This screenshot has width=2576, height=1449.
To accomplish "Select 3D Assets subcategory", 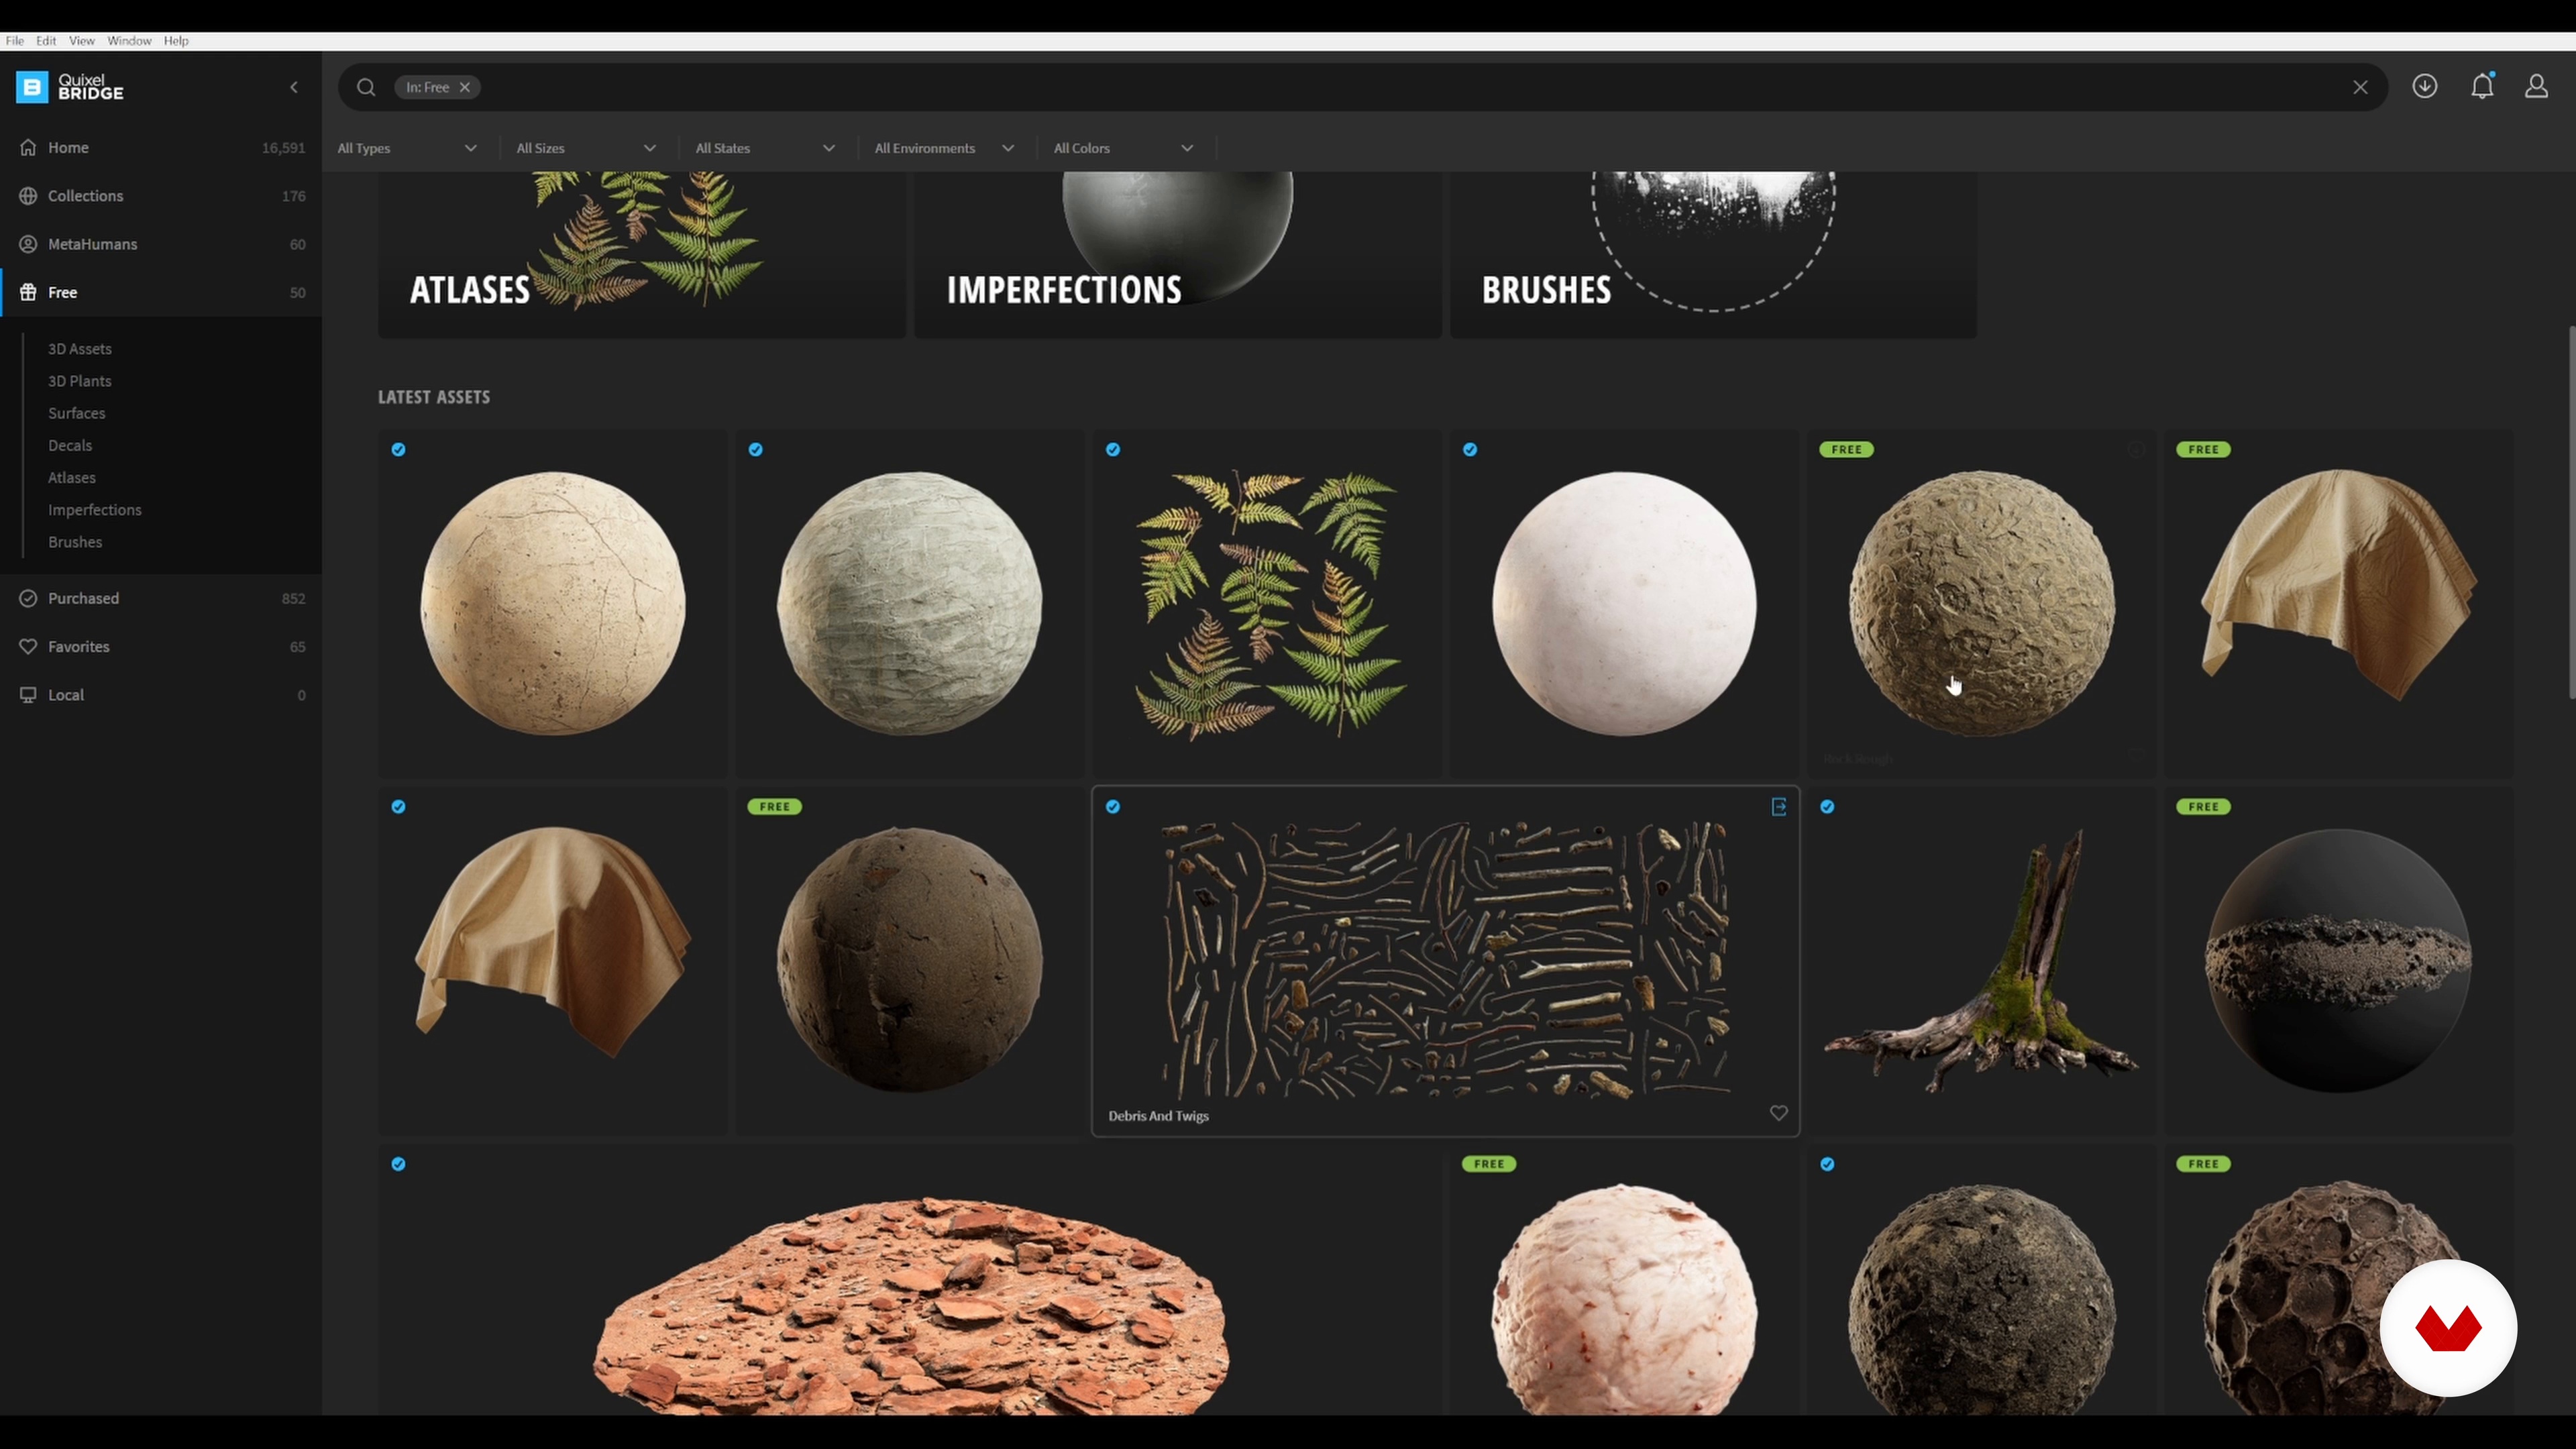I will pyautogui.click(x=80, y=349).
